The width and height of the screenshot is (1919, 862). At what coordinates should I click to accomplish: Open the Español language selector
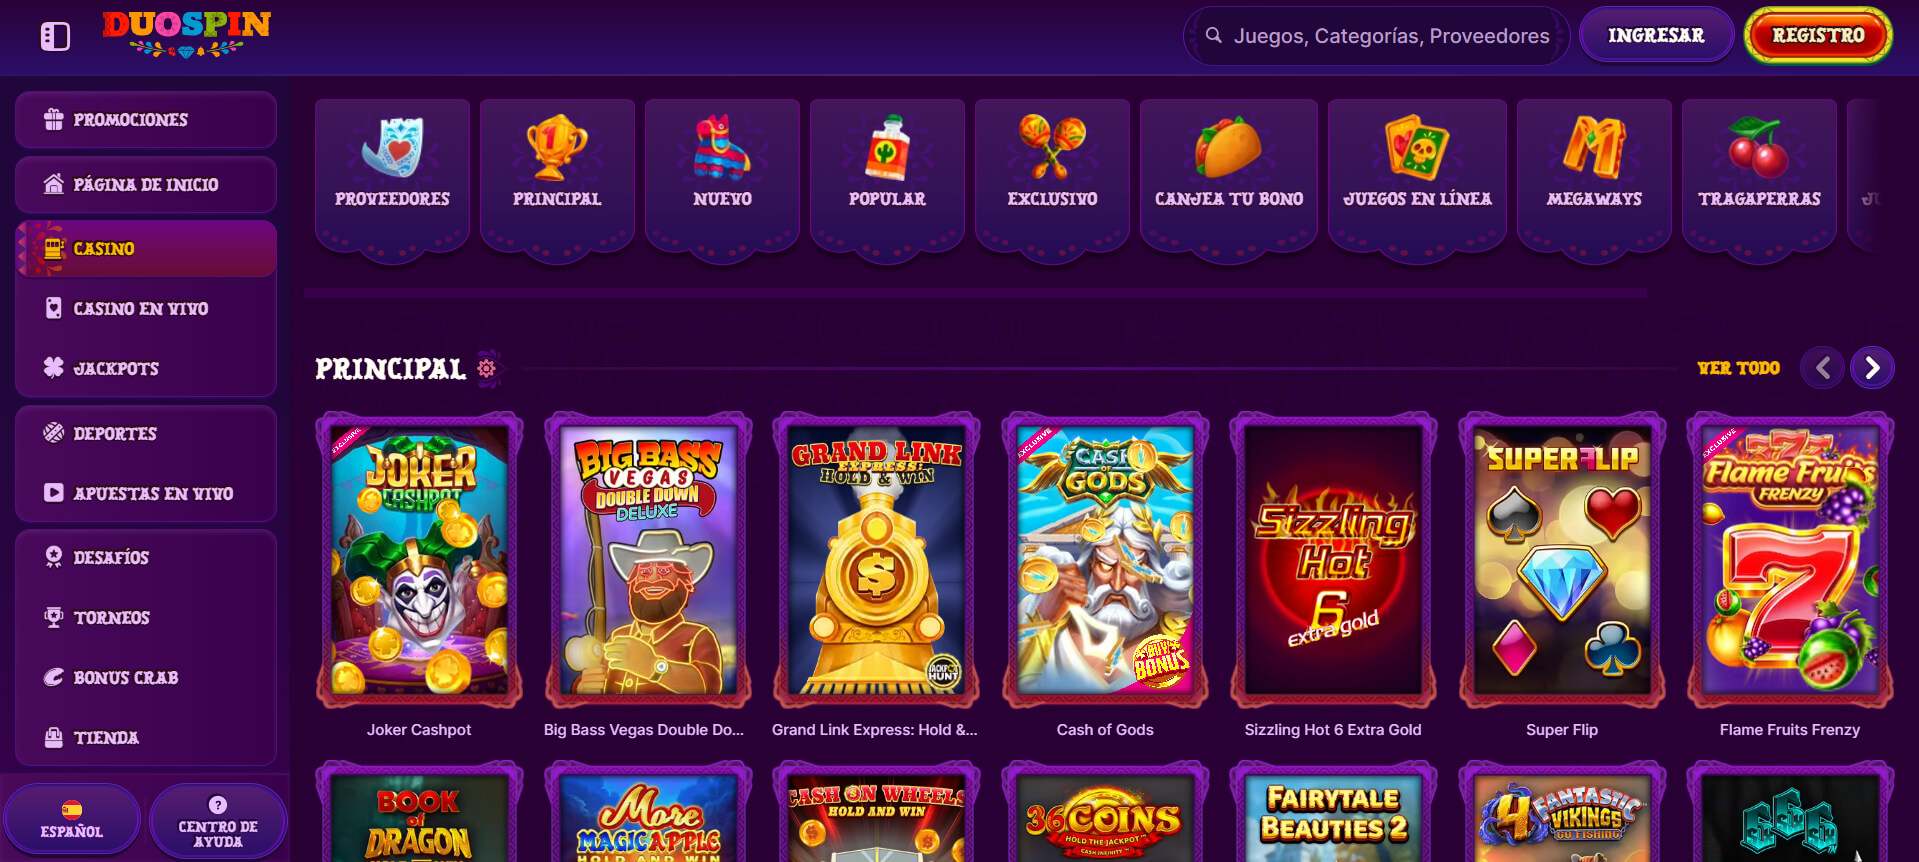71,819
